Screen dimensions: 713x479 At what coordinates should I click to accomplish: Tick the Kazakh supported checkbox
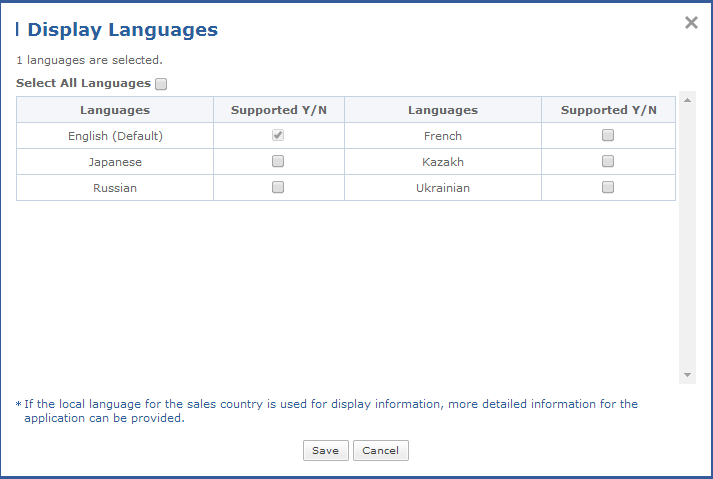[608, 161]
